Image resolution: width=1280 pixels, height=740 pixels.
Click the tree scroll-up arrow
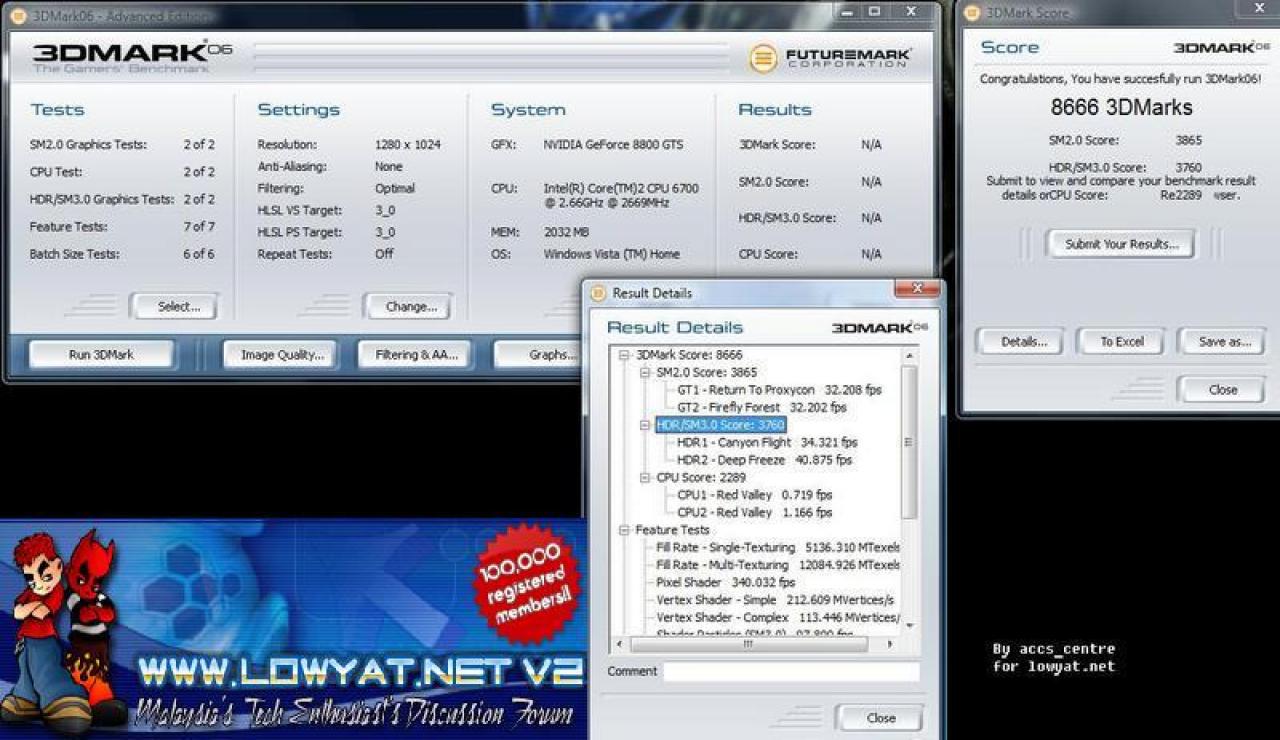click(909, 355)
